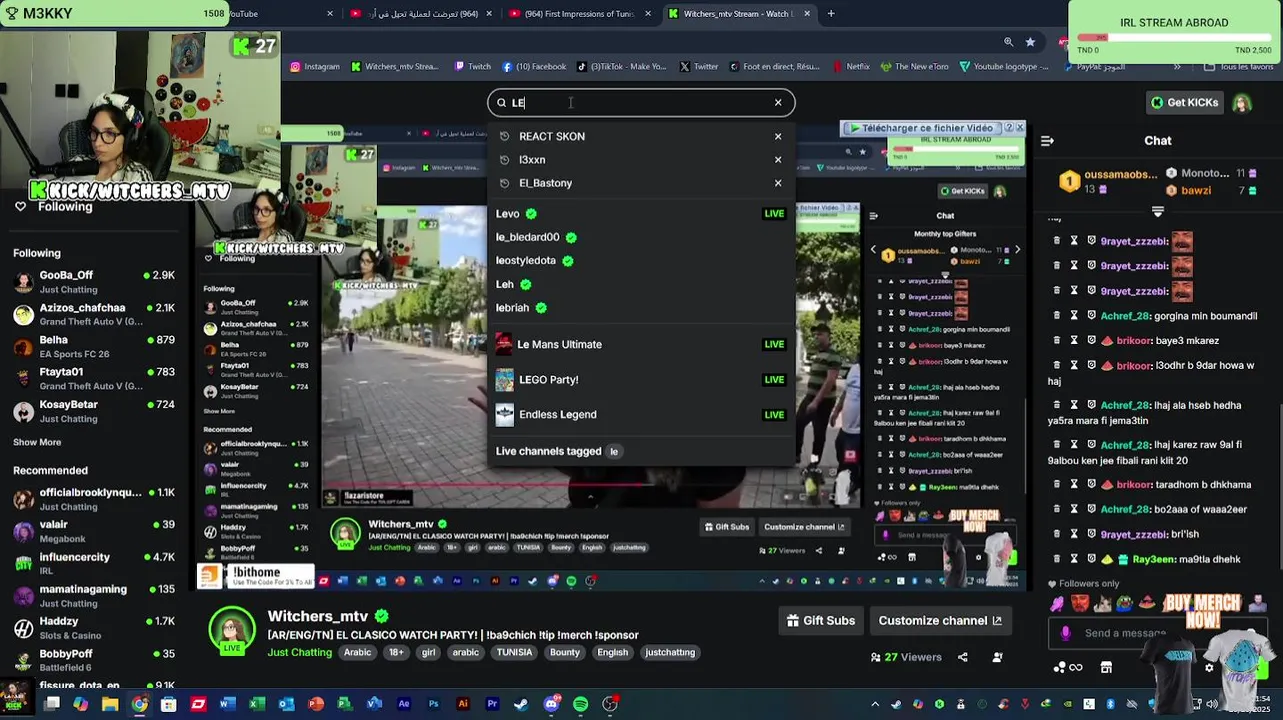Open Word from the taskbar
The image size is (1283, 720).
coord(227,704)
